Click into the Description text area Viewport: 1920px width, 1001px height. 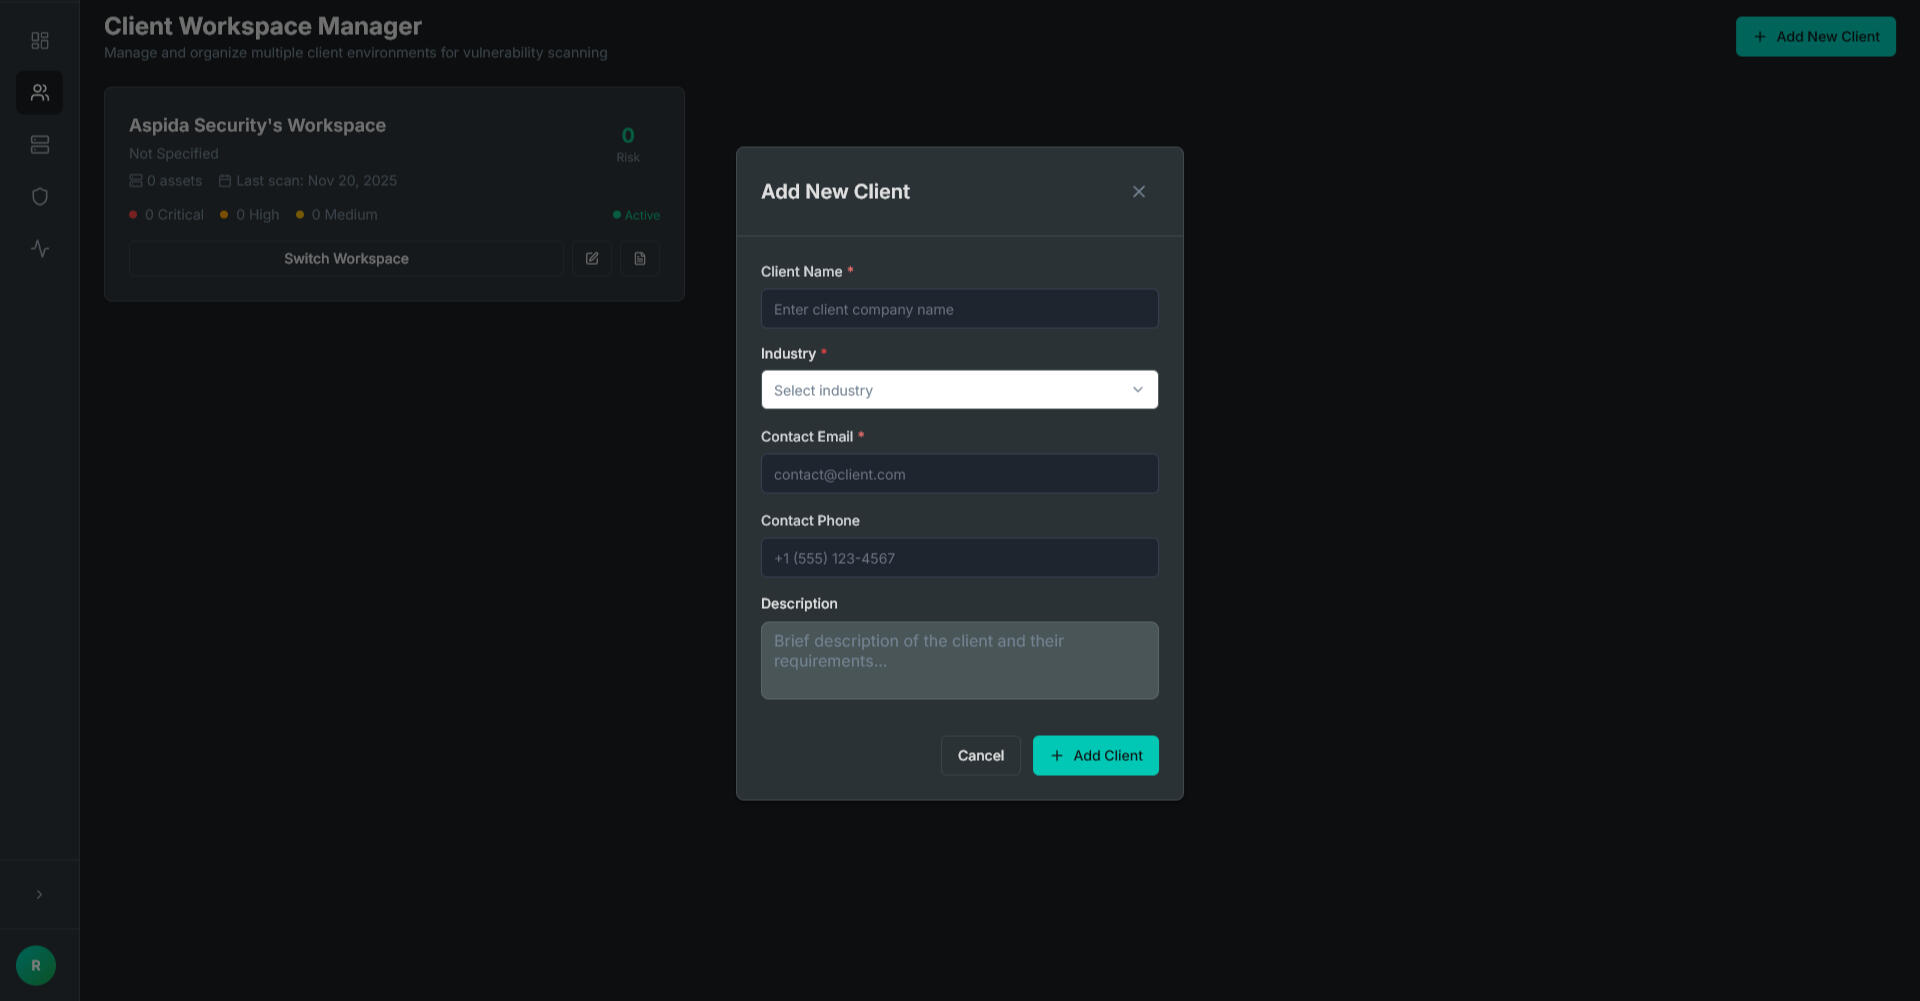(959, 661)
